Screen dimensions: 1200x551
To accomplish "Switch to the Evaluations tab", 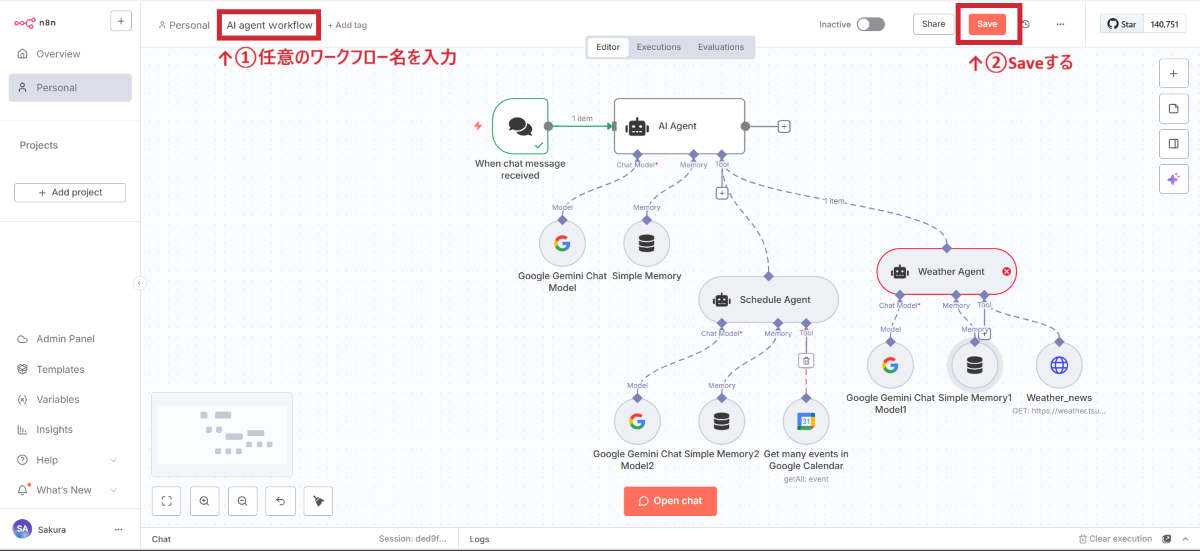I will point(721,47).
